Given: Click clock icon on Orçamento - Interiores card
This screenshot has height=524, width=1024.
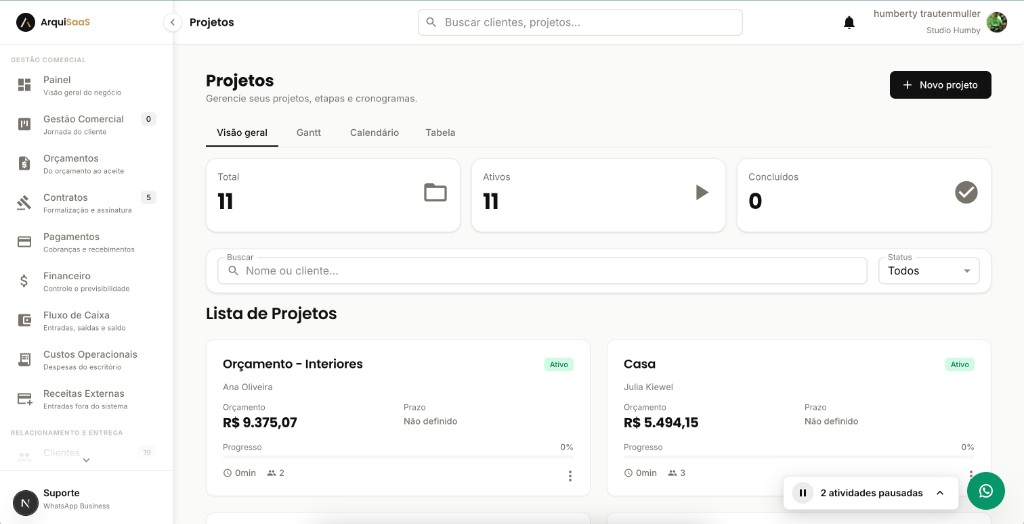Looking at the screenshot, I should (x=227, y=473).
